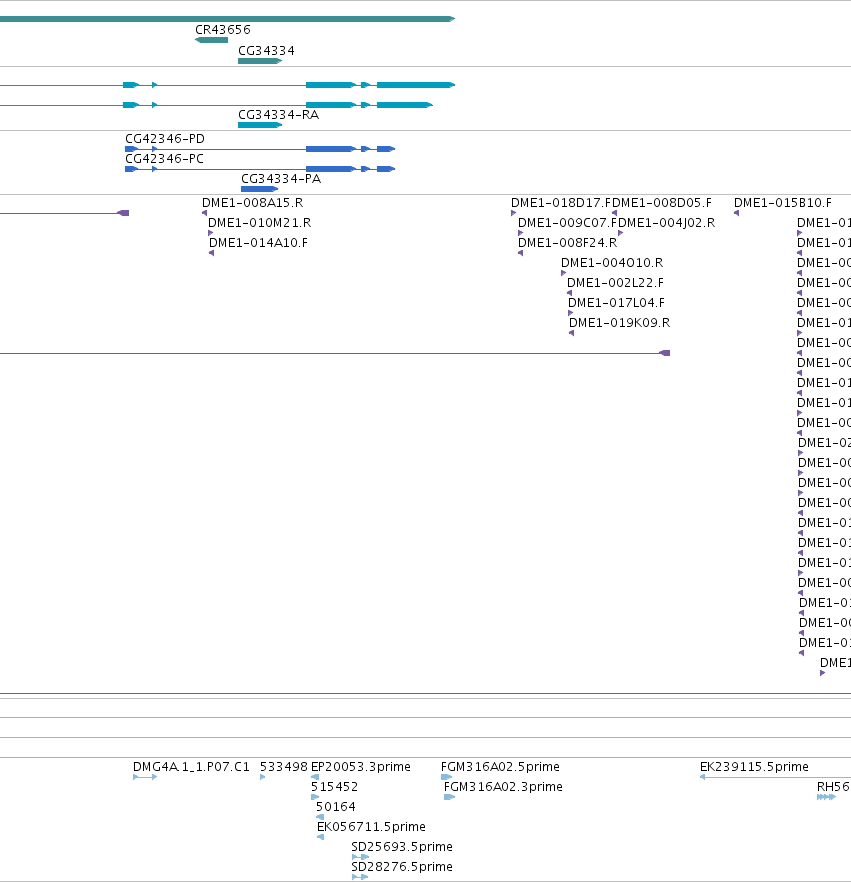Open the EP20053.3prime feature label
The width and height of the screenshot is (851, 882).
(361, 767)
